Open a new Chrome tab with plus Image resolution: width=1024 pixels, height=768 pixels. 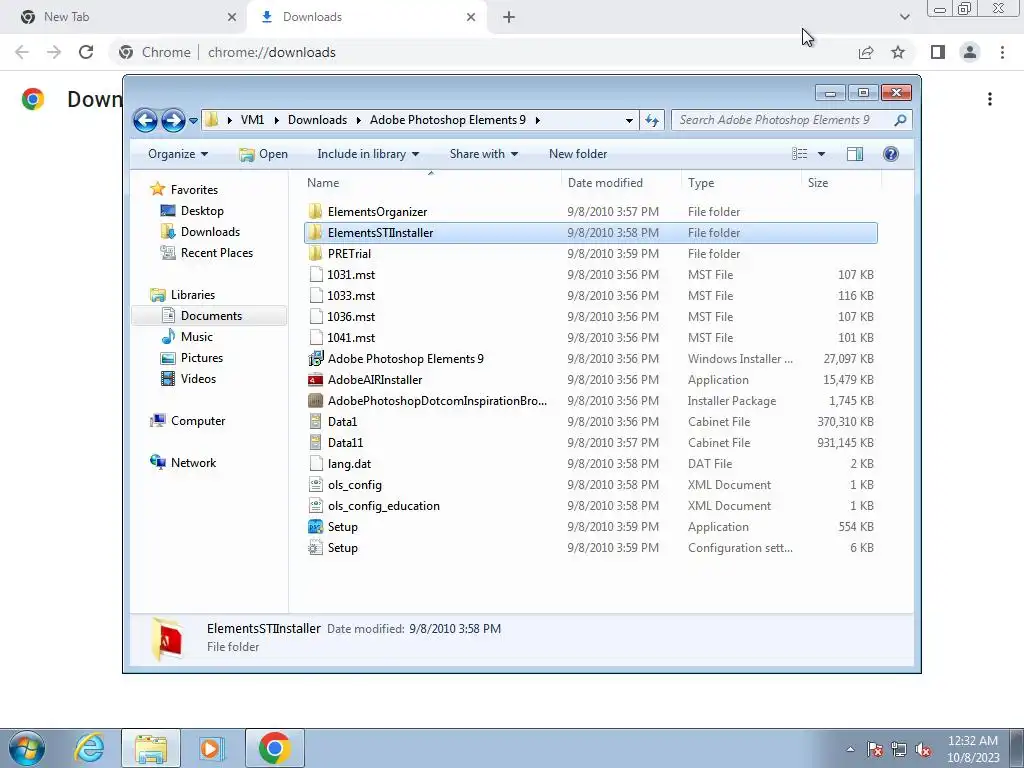click(509, 17)
